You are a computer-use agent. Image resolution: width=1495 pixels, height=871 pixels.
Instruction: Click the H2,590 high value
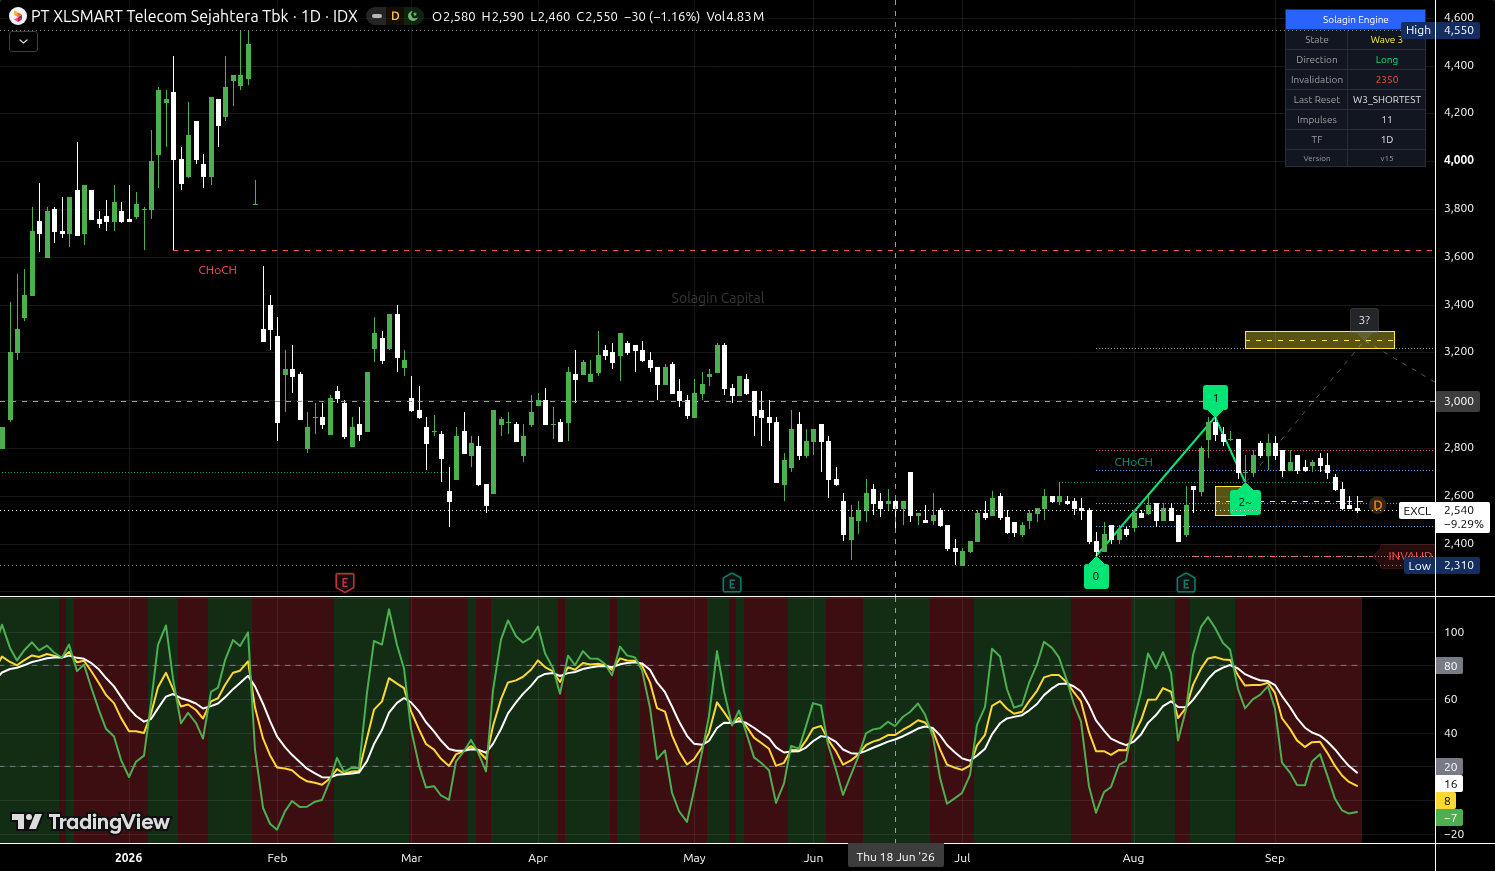(502, 16)
